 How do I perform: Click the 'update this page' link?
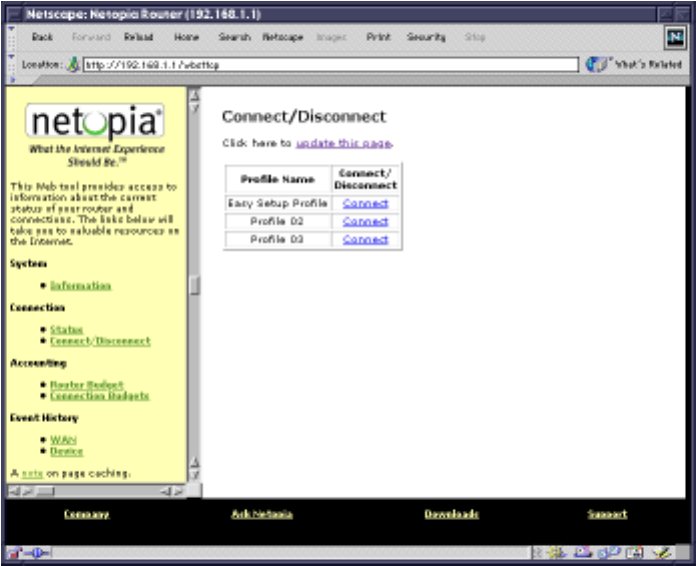pos(344,143)
